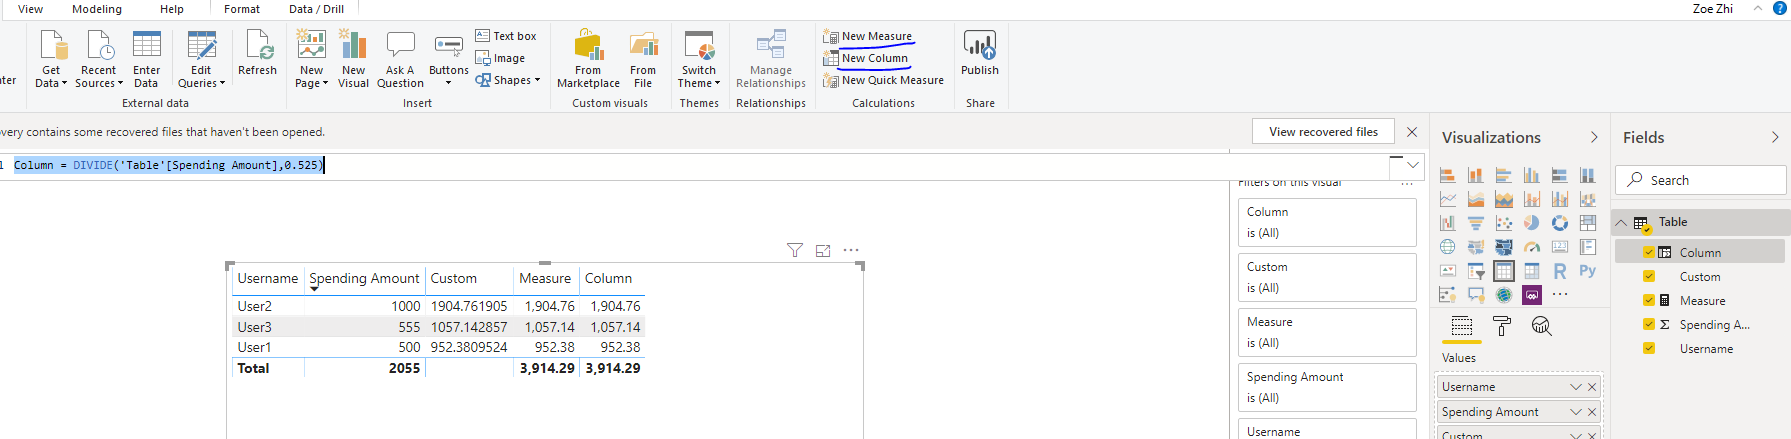Click the table visual's filter funnel icon
The image size is (1791, 439).
pos(795,250)
